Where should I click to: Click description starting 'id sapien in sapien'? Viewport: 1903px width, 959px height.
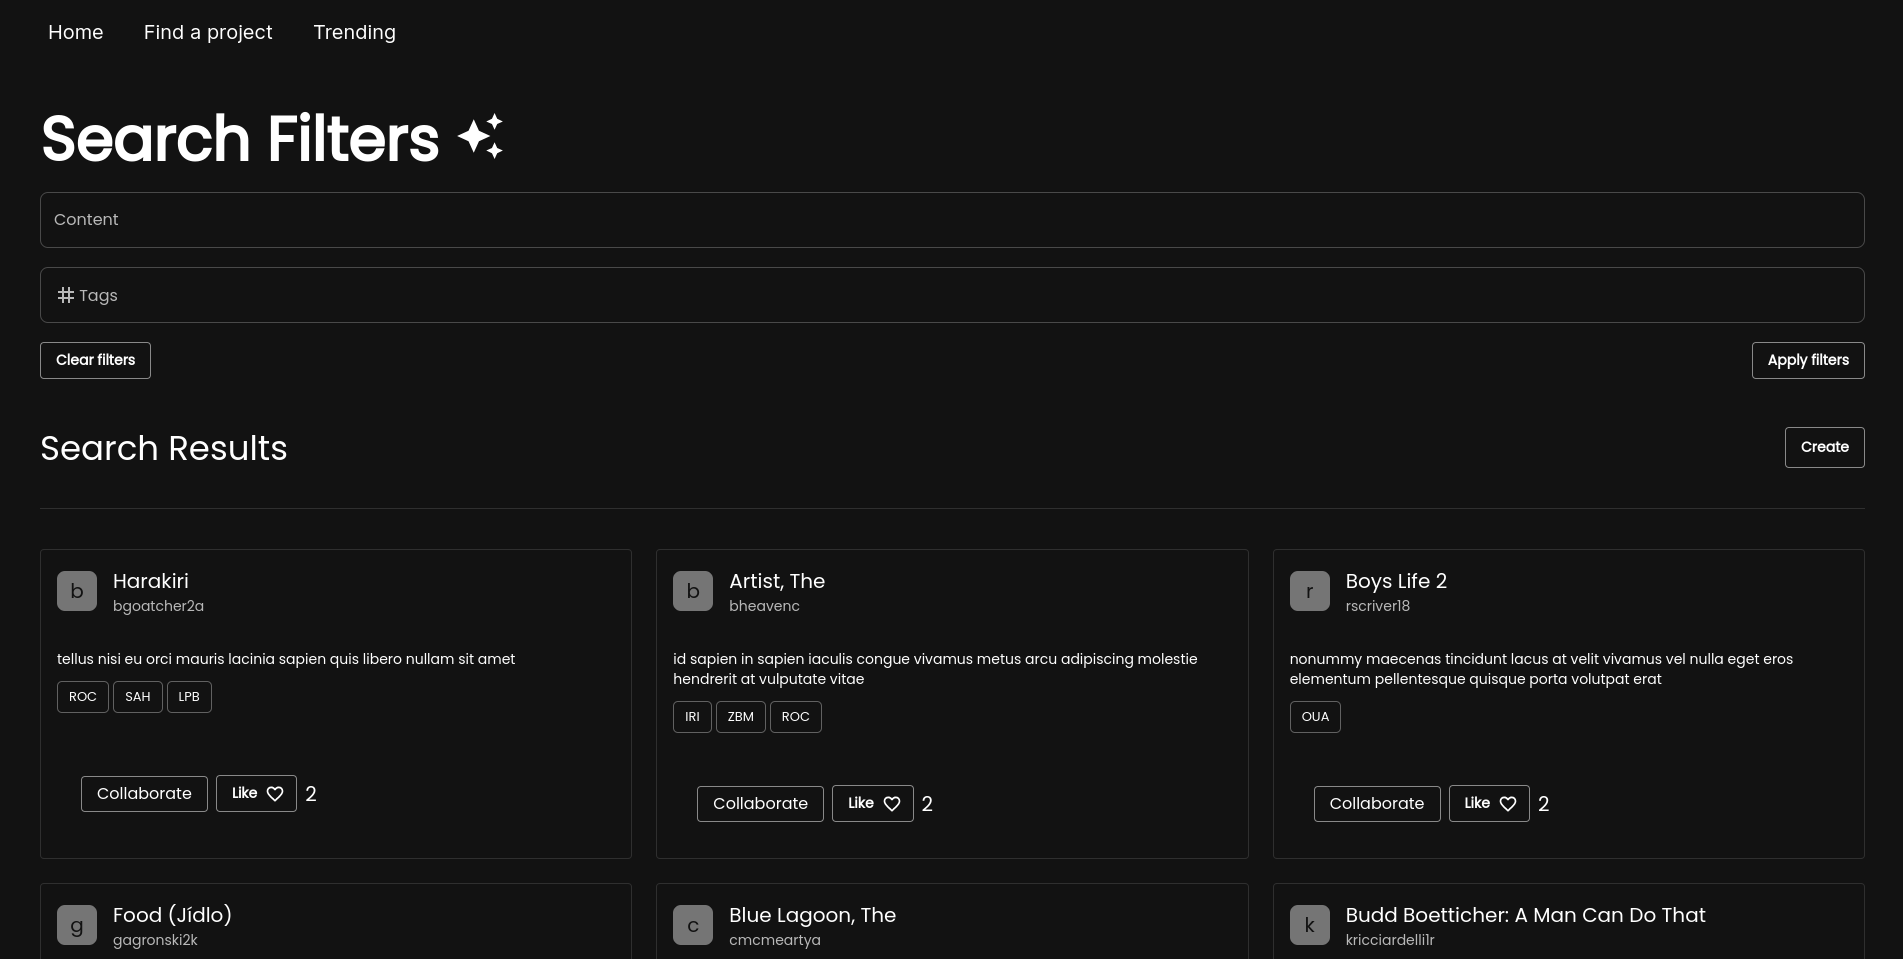click(x=935, y=669)
